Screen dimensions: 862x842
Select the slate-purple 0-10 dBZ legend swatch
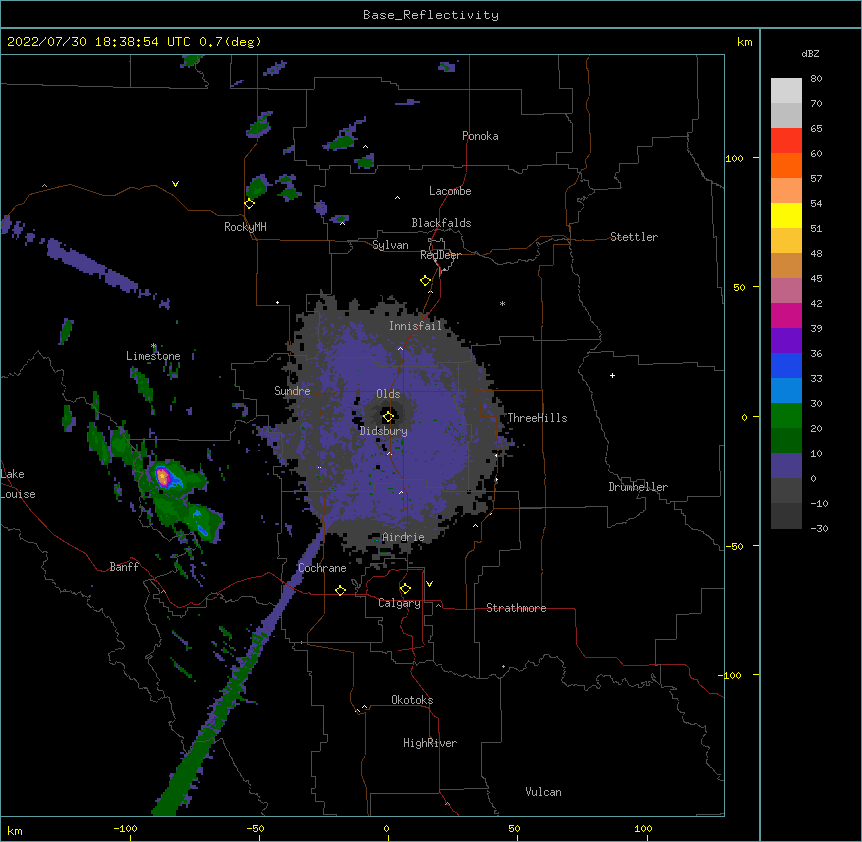(786, 466)
